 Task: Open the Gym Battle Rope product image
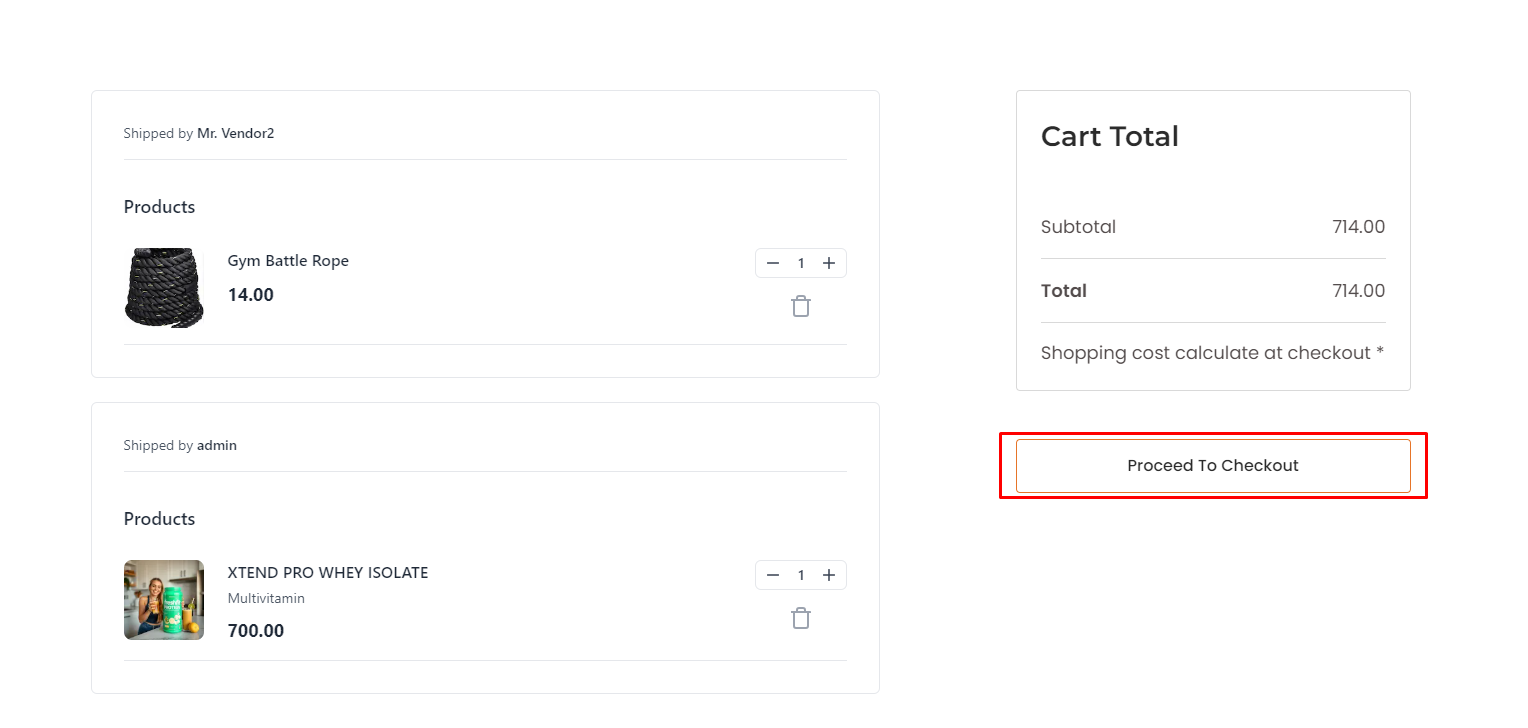(x=164, y=288)
